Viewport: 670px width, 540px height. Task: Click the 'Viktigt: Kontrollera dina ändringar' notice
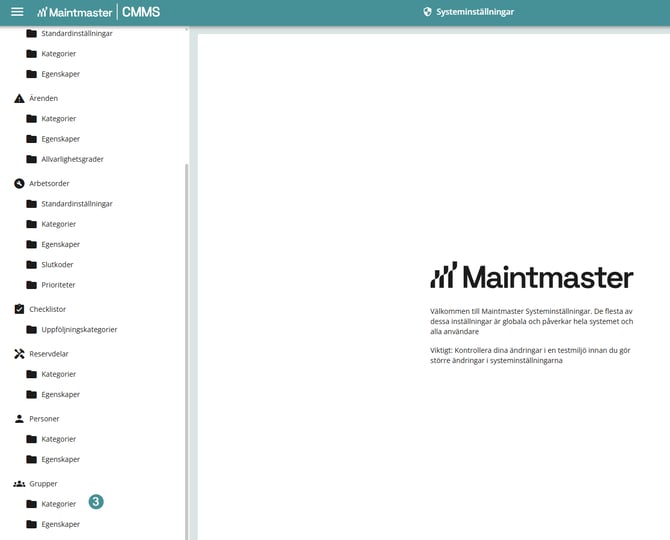point(530,355)
